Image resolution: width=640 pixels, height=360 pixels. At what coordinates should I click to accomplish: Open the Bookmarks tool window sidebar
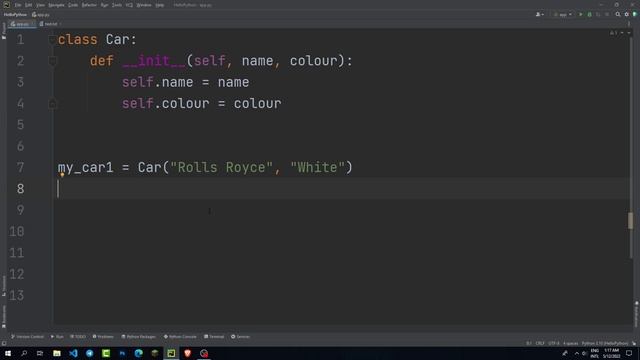[x=4, y=316]
